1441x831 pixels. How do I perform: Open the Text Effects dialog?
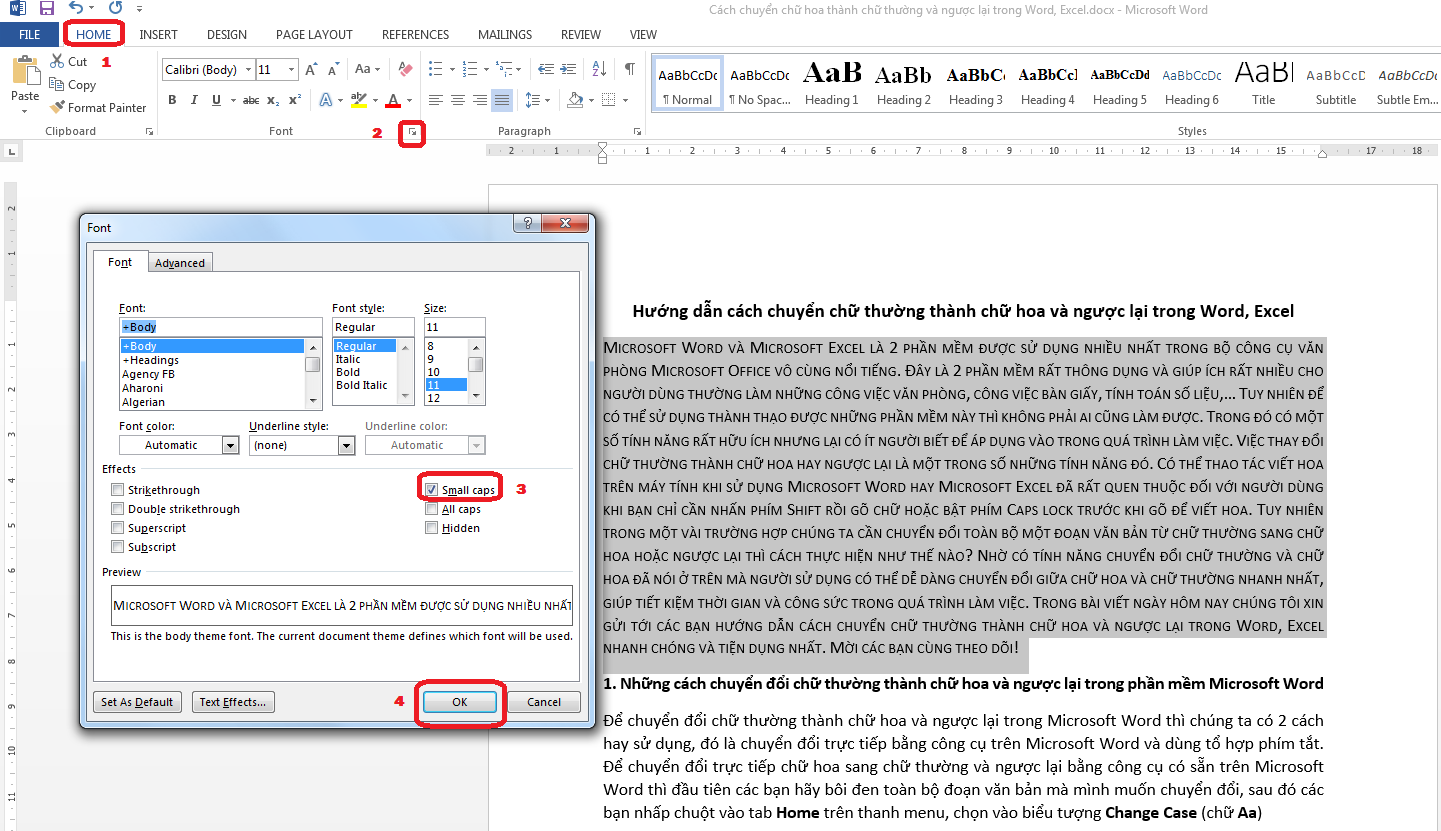click(x=233, y=701)
